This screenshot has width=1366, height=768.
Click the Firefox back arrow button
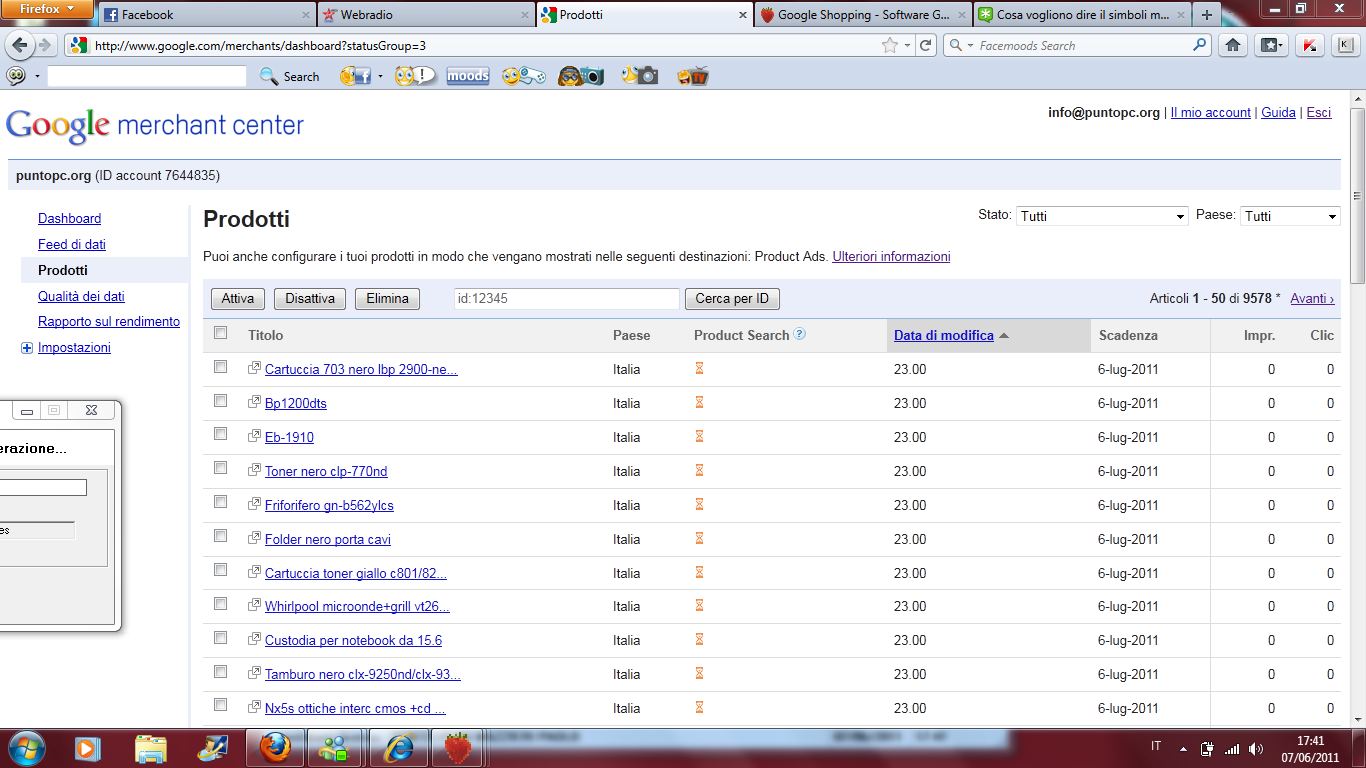(x=20, y=45)
